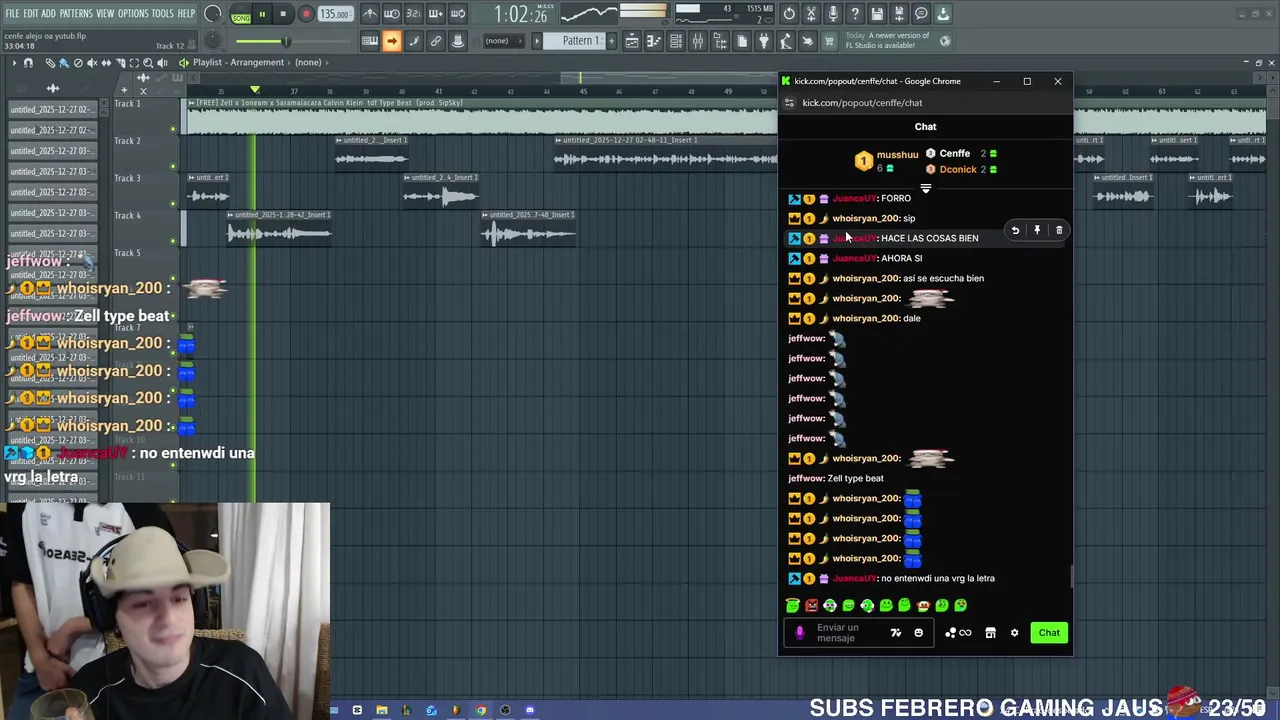Toggle the PAT/SONG mode switch
The width and height of the screenshot is (1280, 720).
coord(241,14)
